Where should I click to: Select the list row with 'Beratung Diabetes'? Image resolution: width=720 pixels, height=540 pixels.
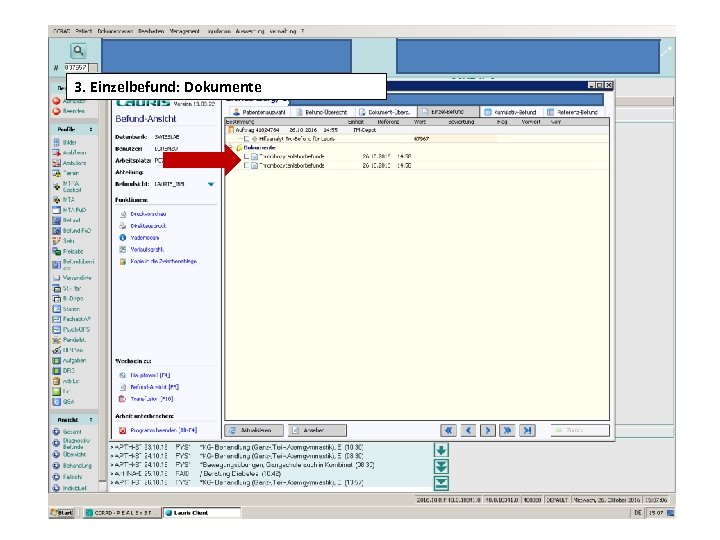[271, 474]
